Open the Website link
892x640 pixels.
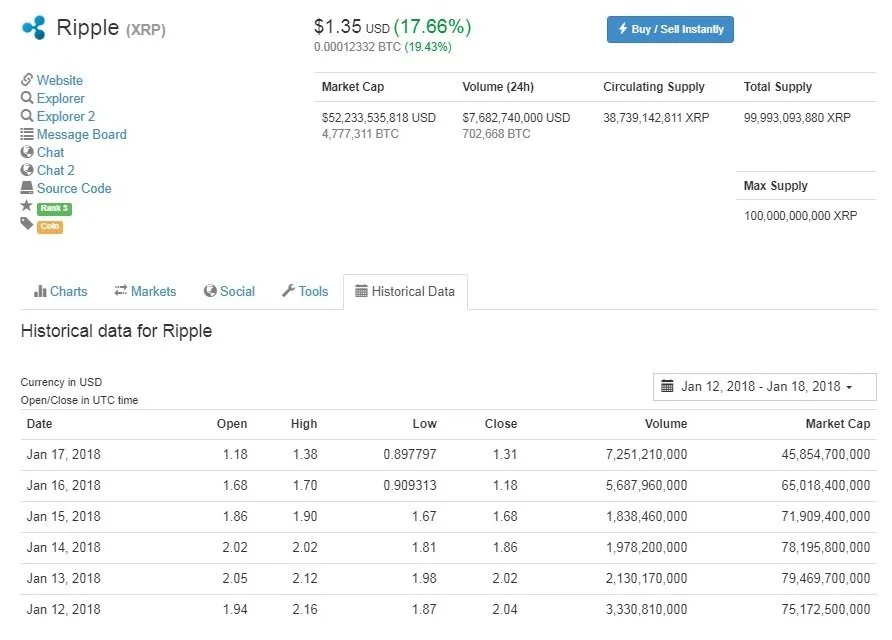(60, 80)
